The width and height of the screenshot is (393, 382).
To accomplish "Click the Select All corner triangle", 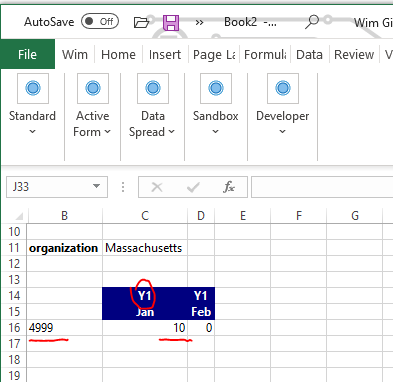I will [x=18, y=216].
